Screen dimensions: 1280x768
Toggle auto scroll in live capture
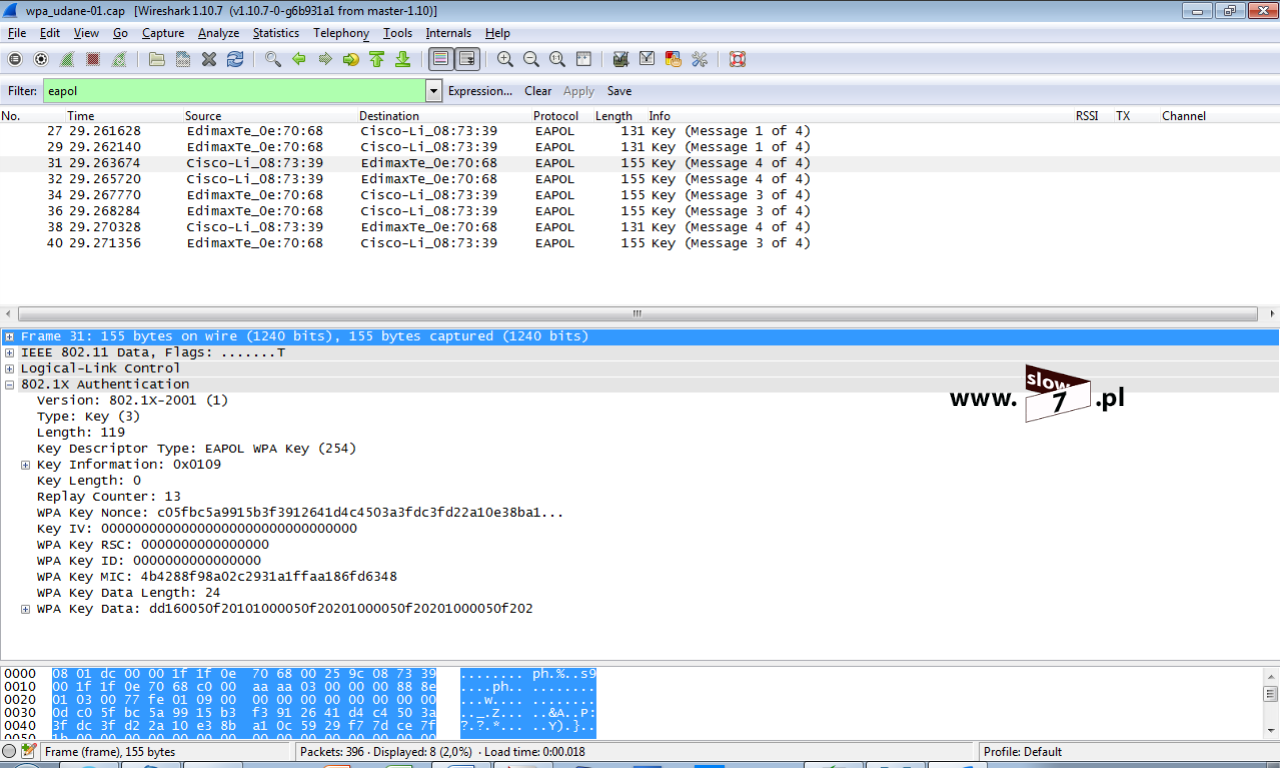[467, 59]
